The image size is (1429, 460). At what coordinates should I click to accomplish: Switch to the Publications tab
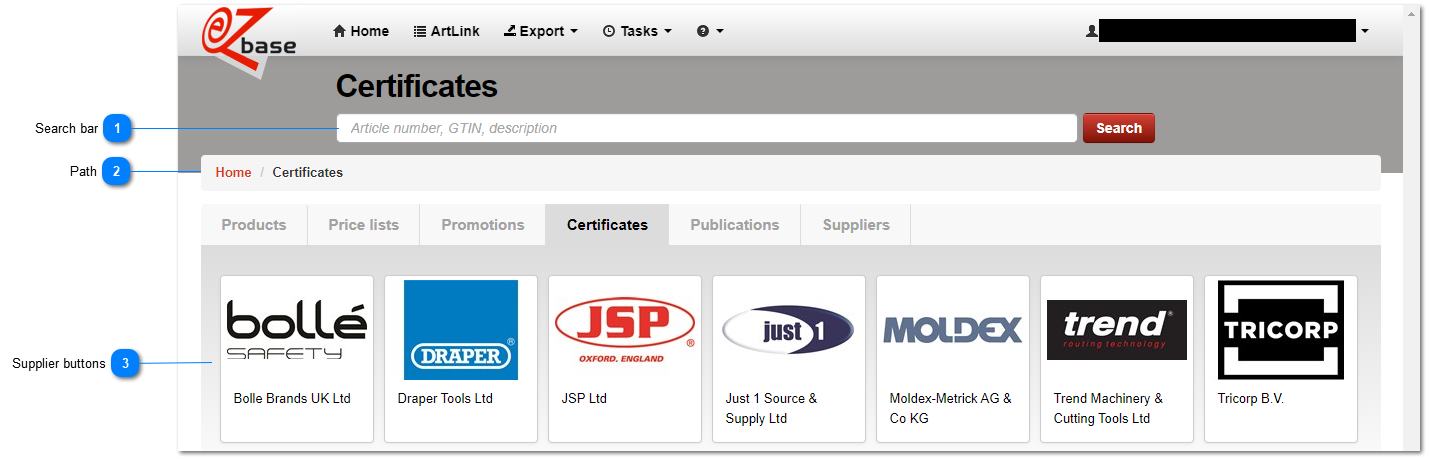click(x=735, y=225)
